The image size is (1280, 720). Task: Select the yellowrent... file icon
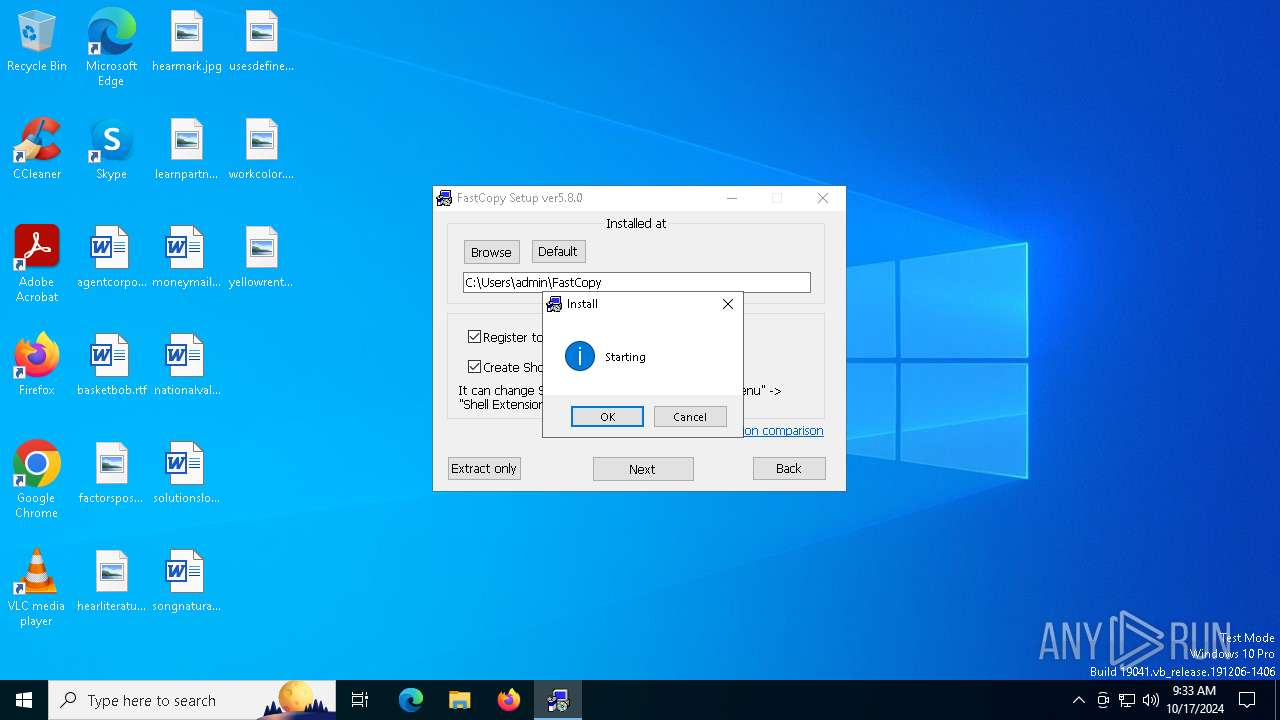(x=261, y=258)
